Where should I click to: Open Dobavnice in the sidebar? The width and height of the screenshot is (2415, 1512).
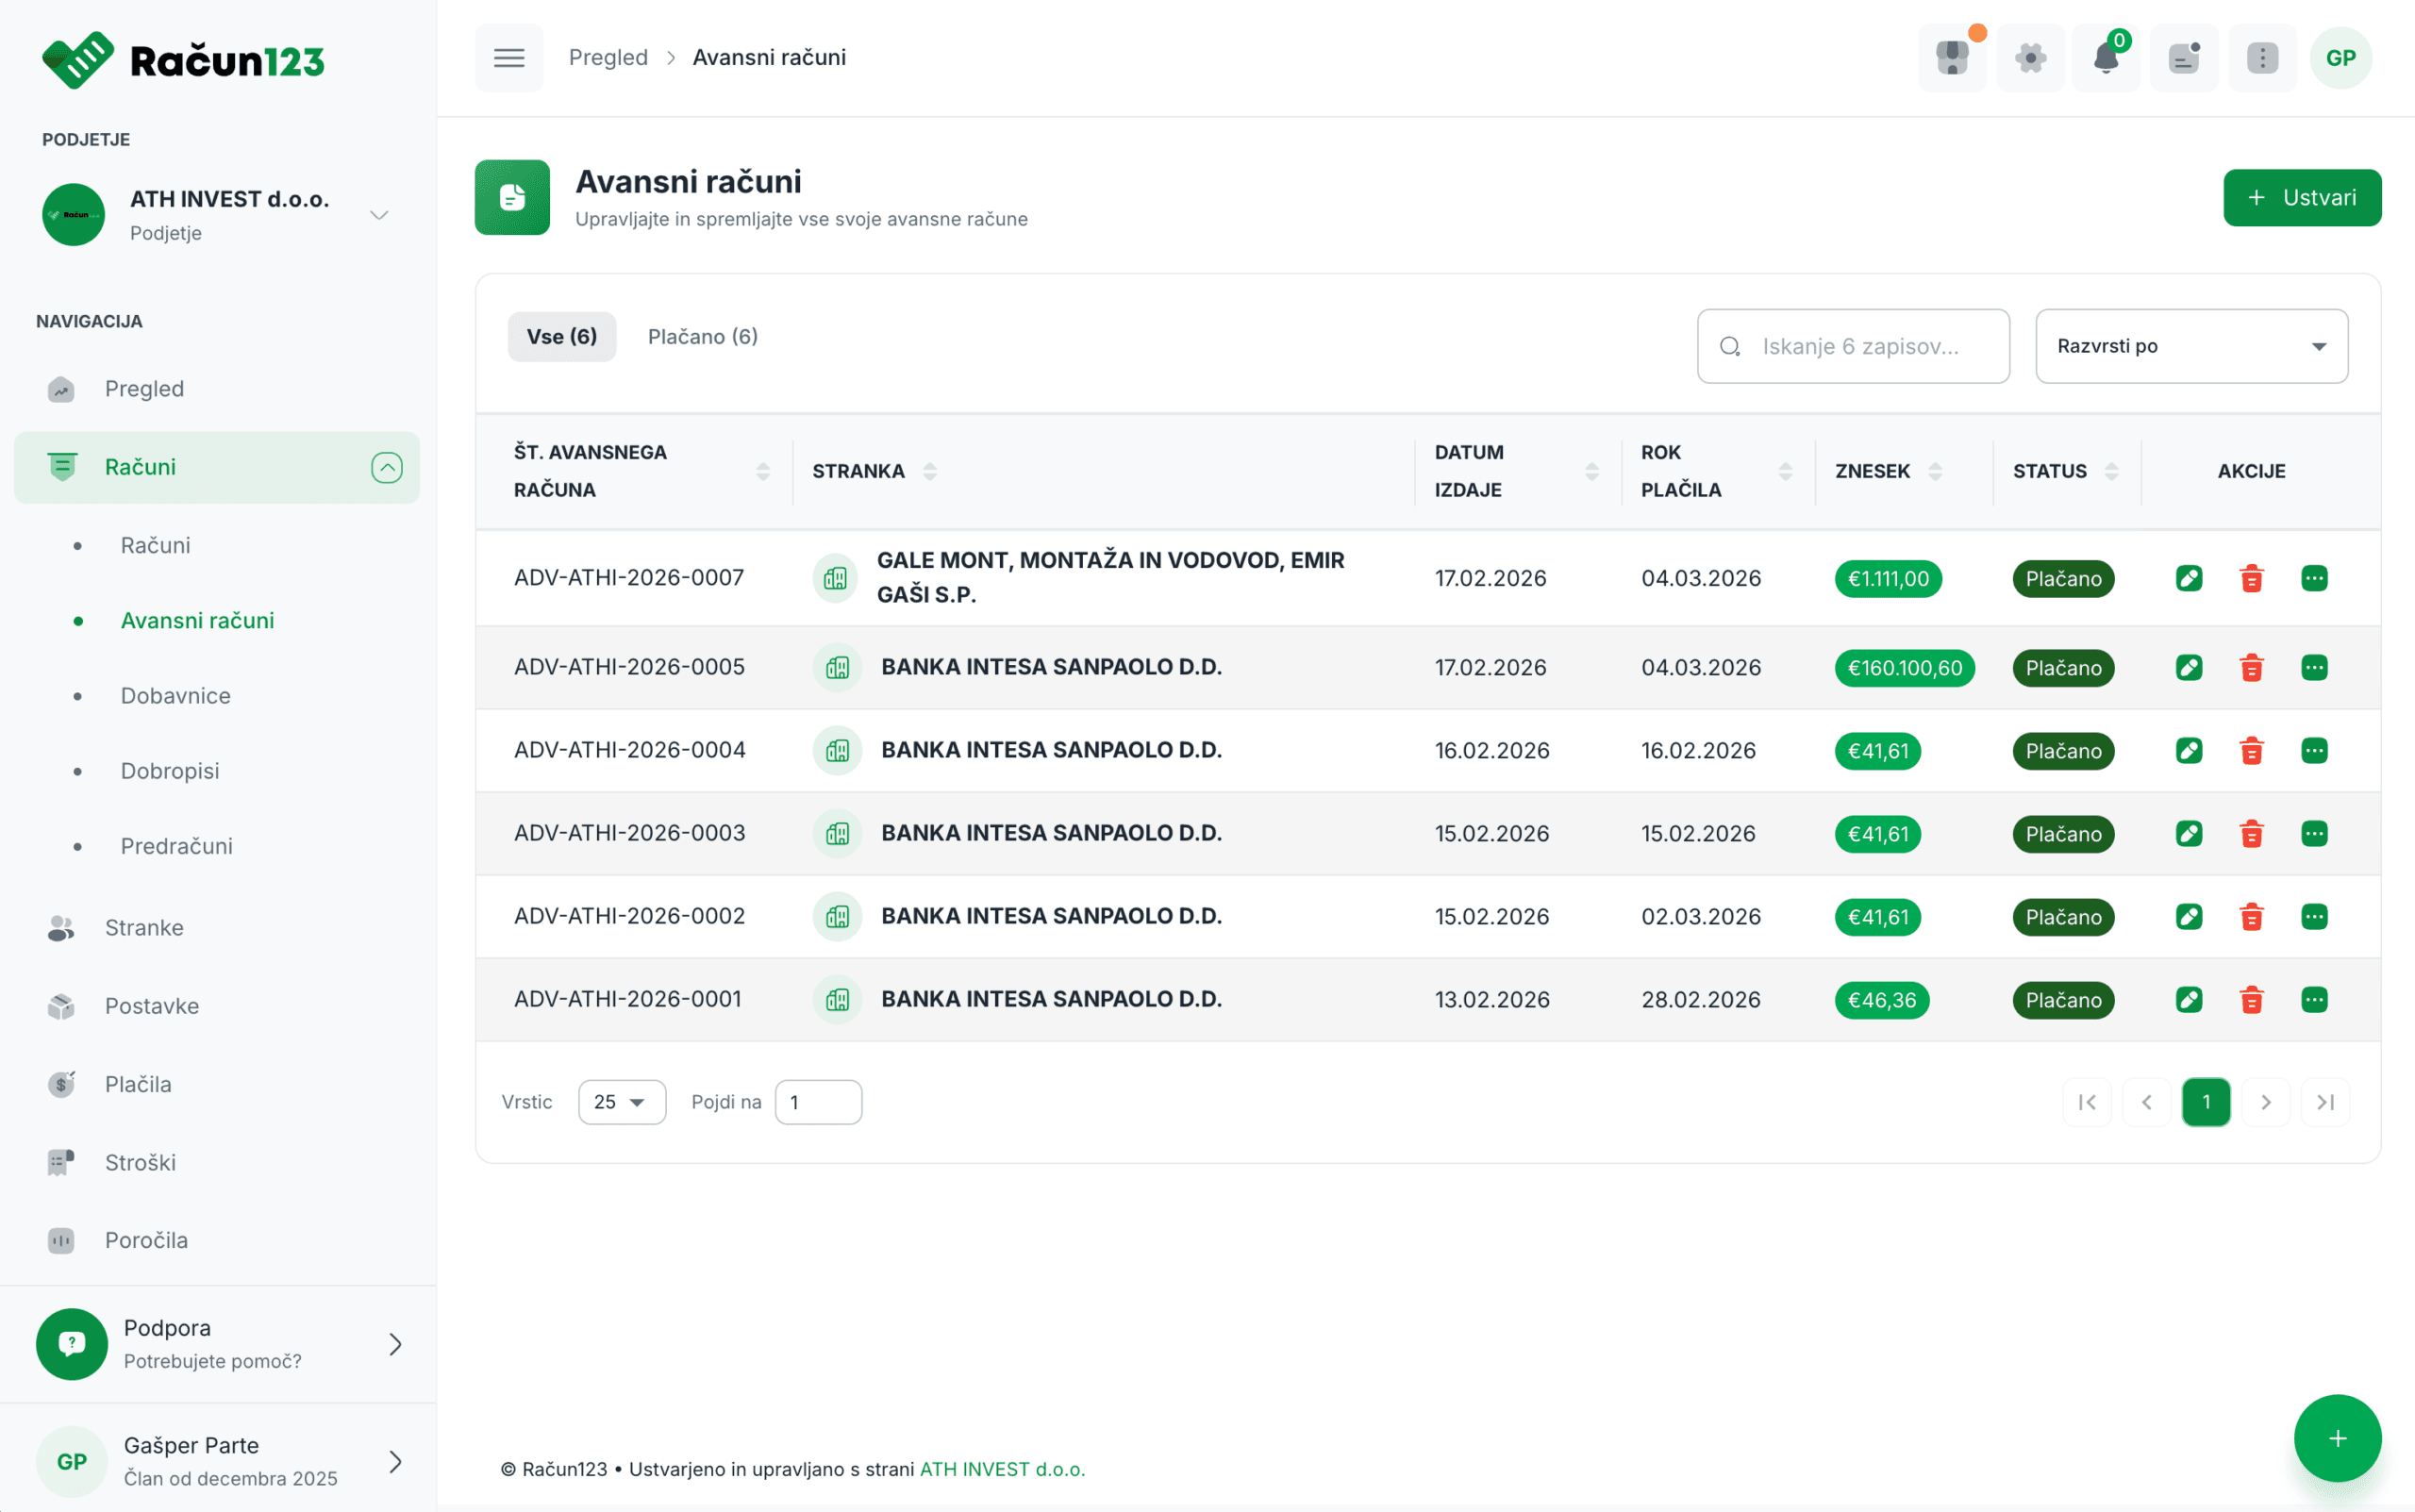pos(175,696)
